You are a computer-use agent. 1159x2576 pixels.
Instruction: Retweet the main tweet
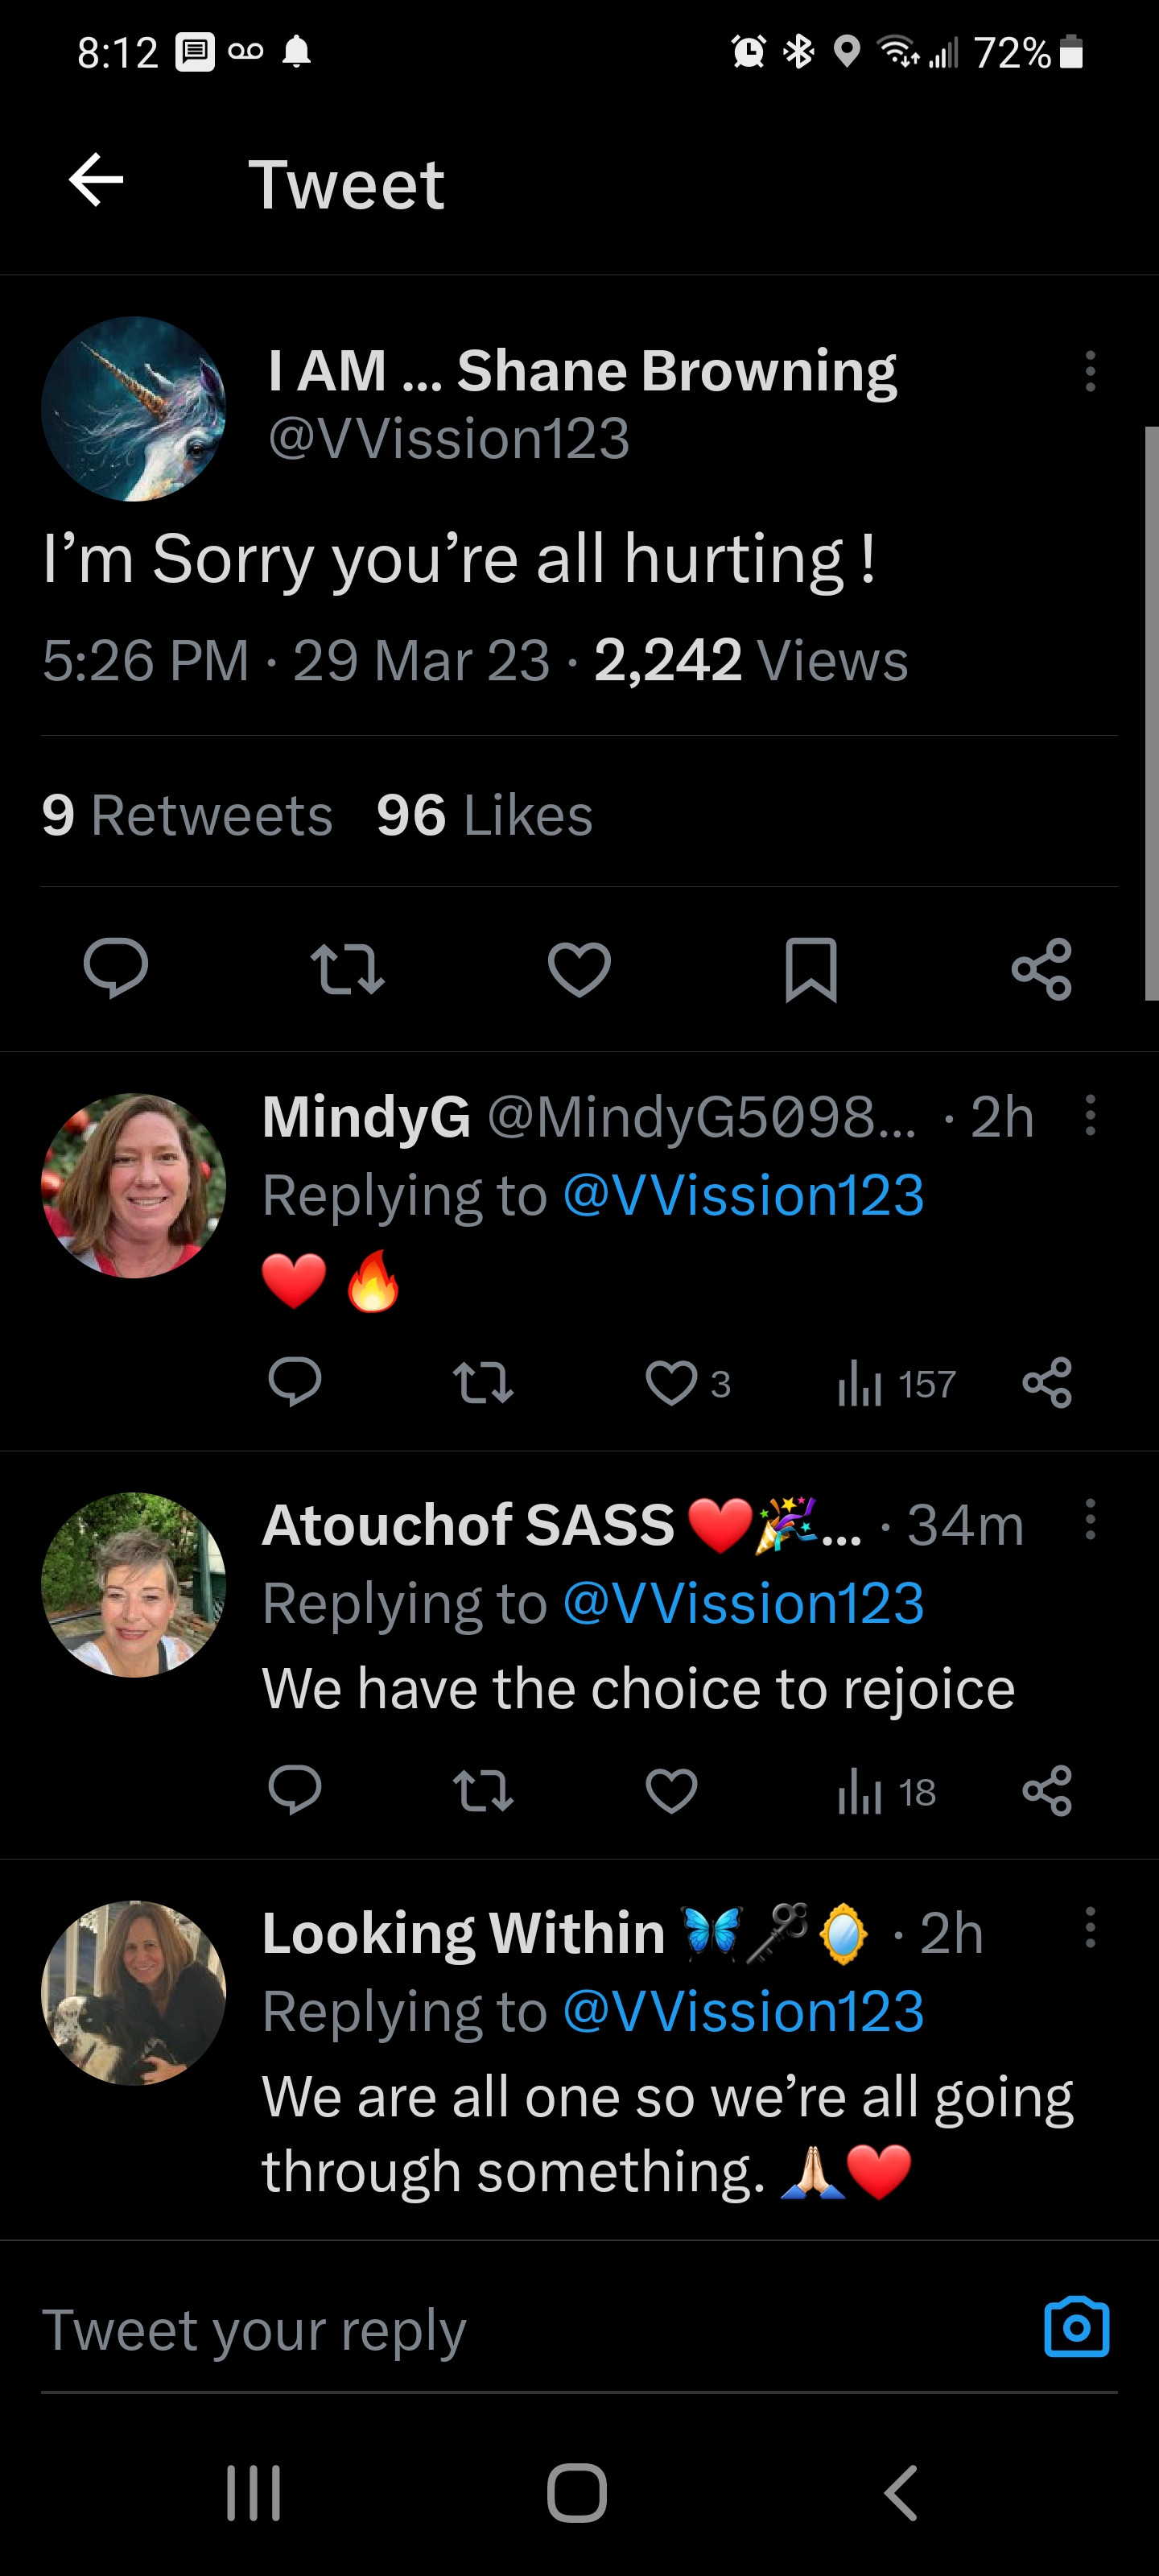coord(347,968)
